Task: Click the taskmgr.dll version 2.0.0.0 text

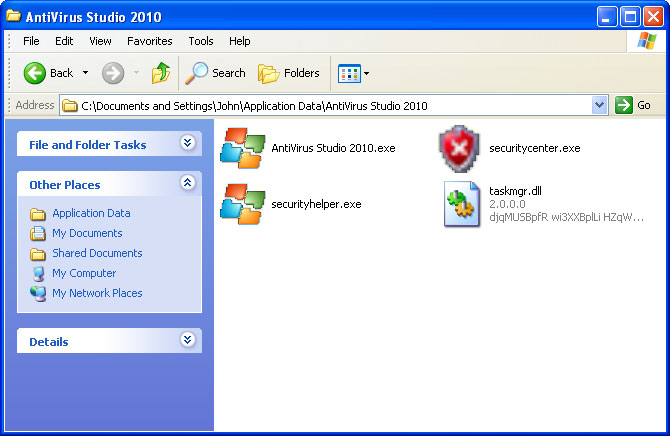Action: coord(507,204)
